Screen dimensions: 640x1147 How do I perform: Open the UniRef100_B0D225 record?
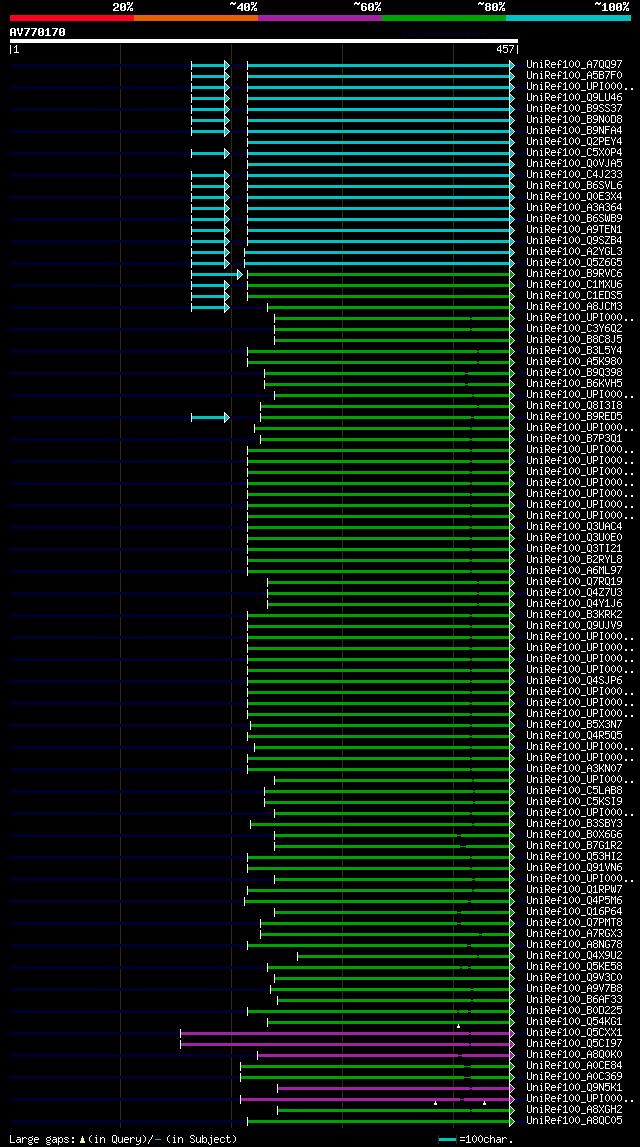click(574, 1012)
